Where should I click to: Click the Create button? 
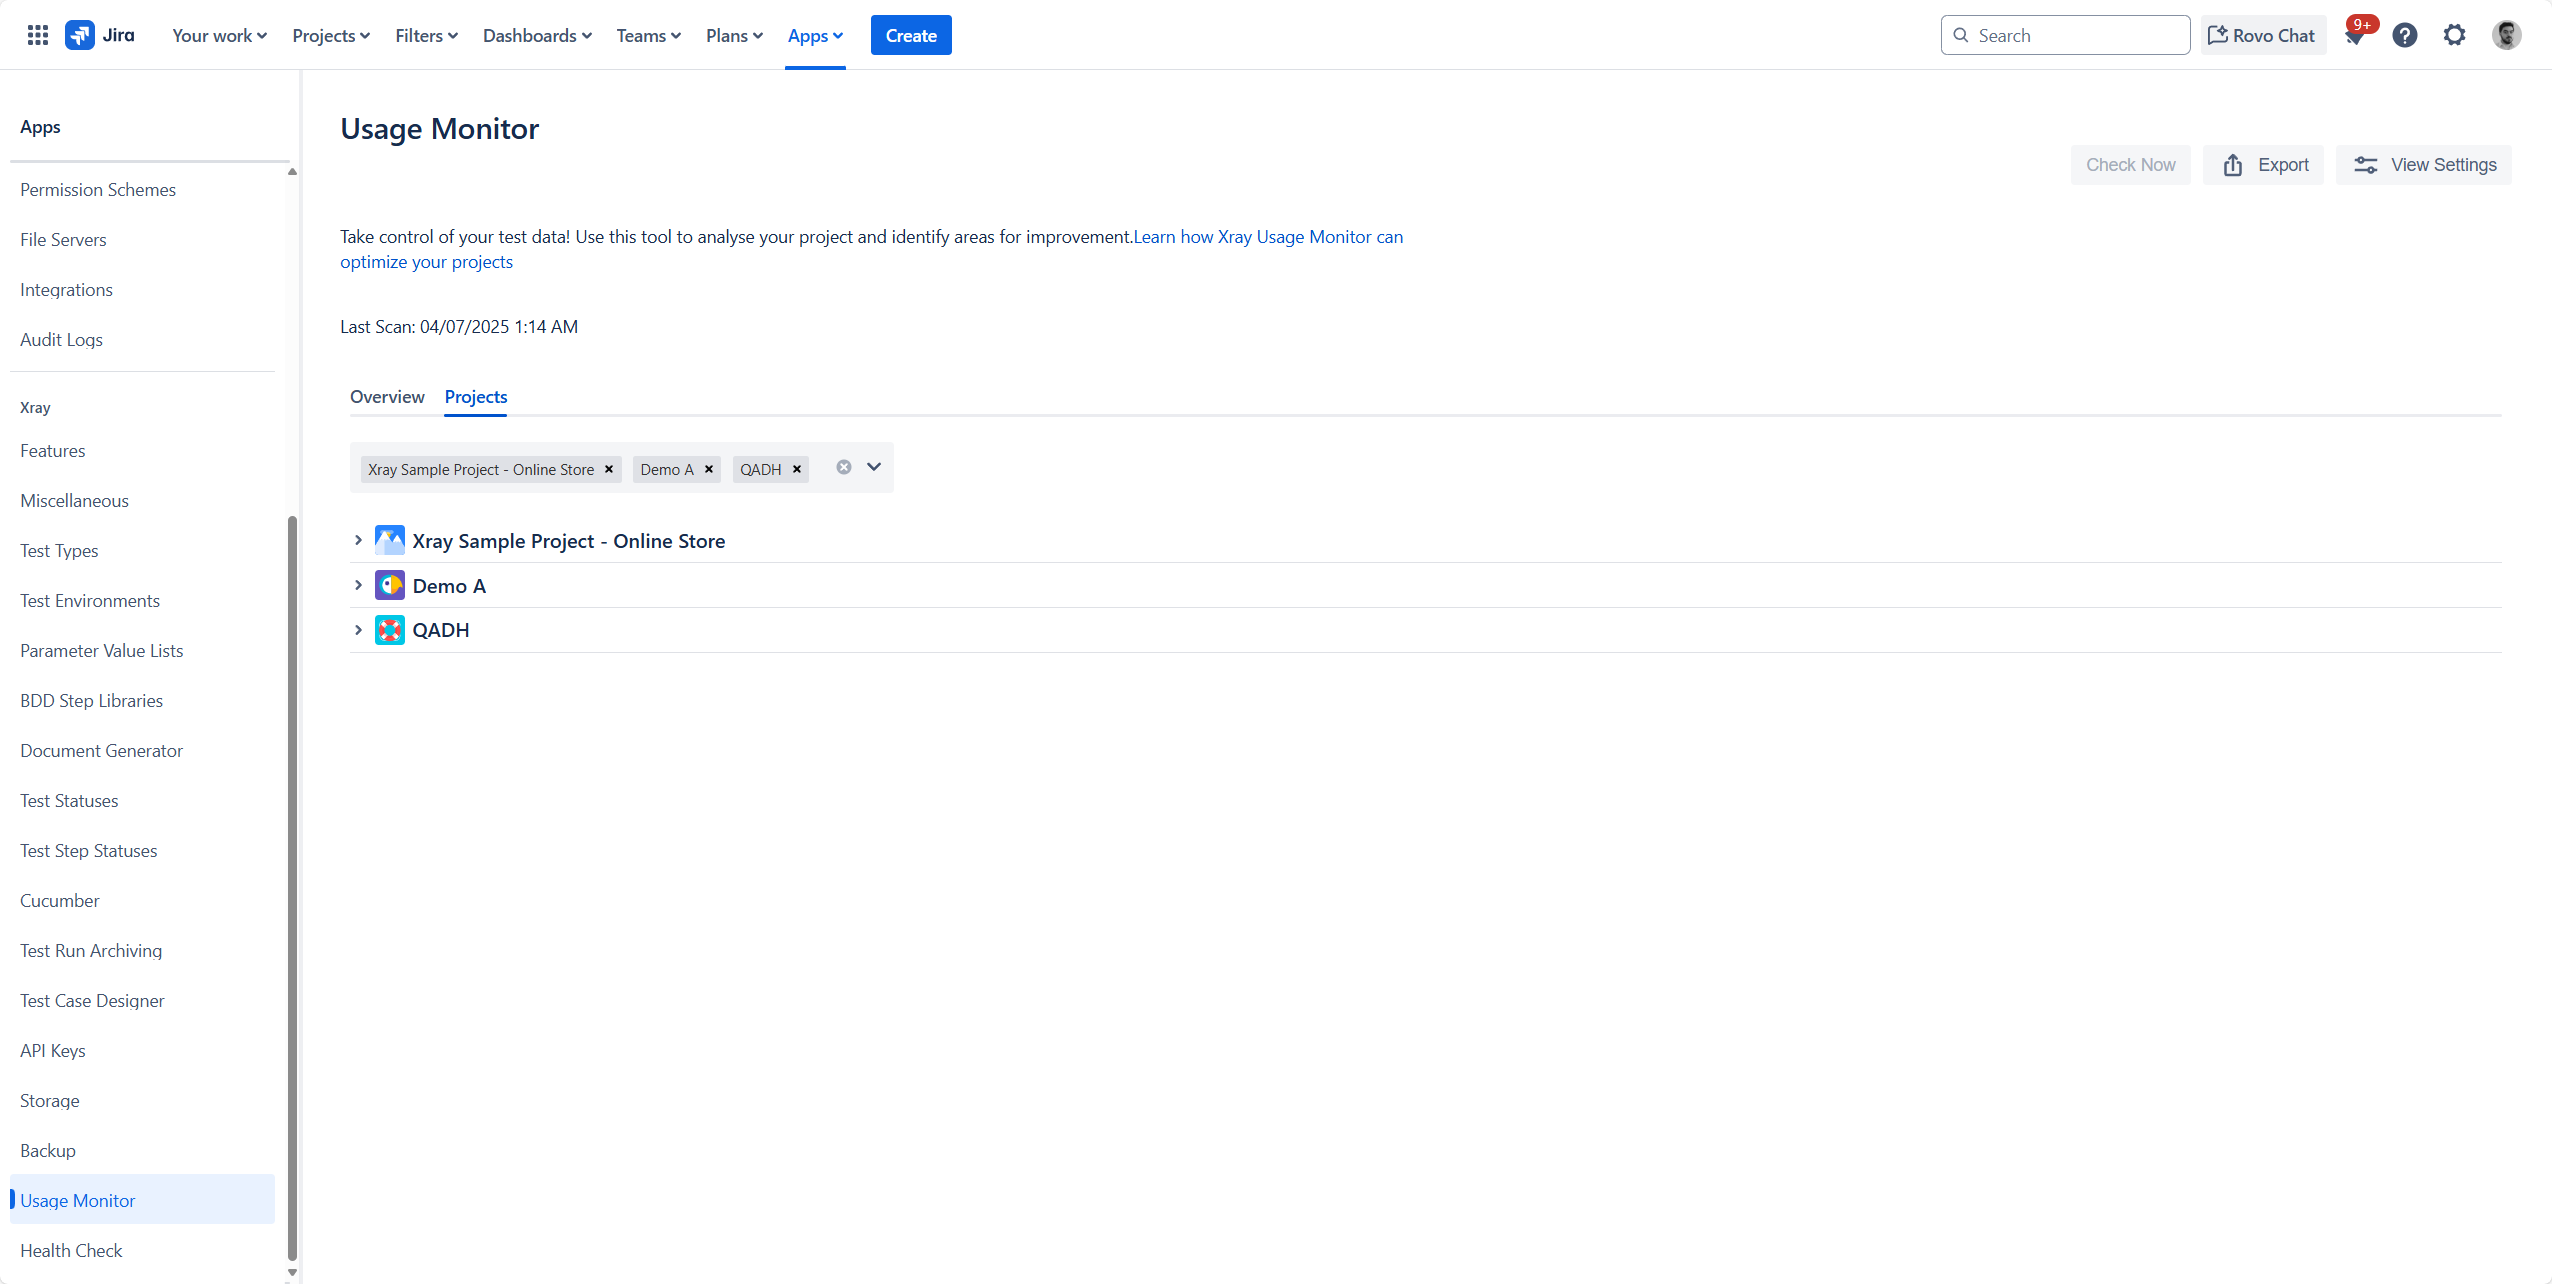point(911,35)
